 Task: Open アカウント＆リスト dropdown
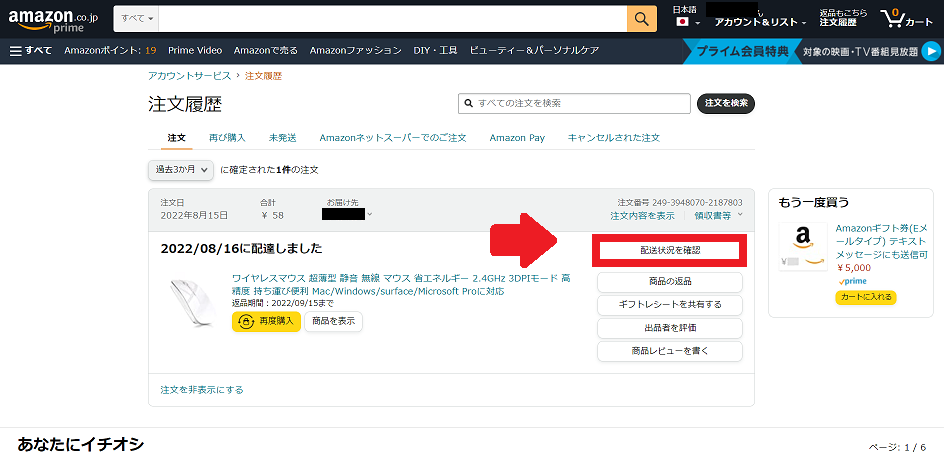click(x=760, y=22)
